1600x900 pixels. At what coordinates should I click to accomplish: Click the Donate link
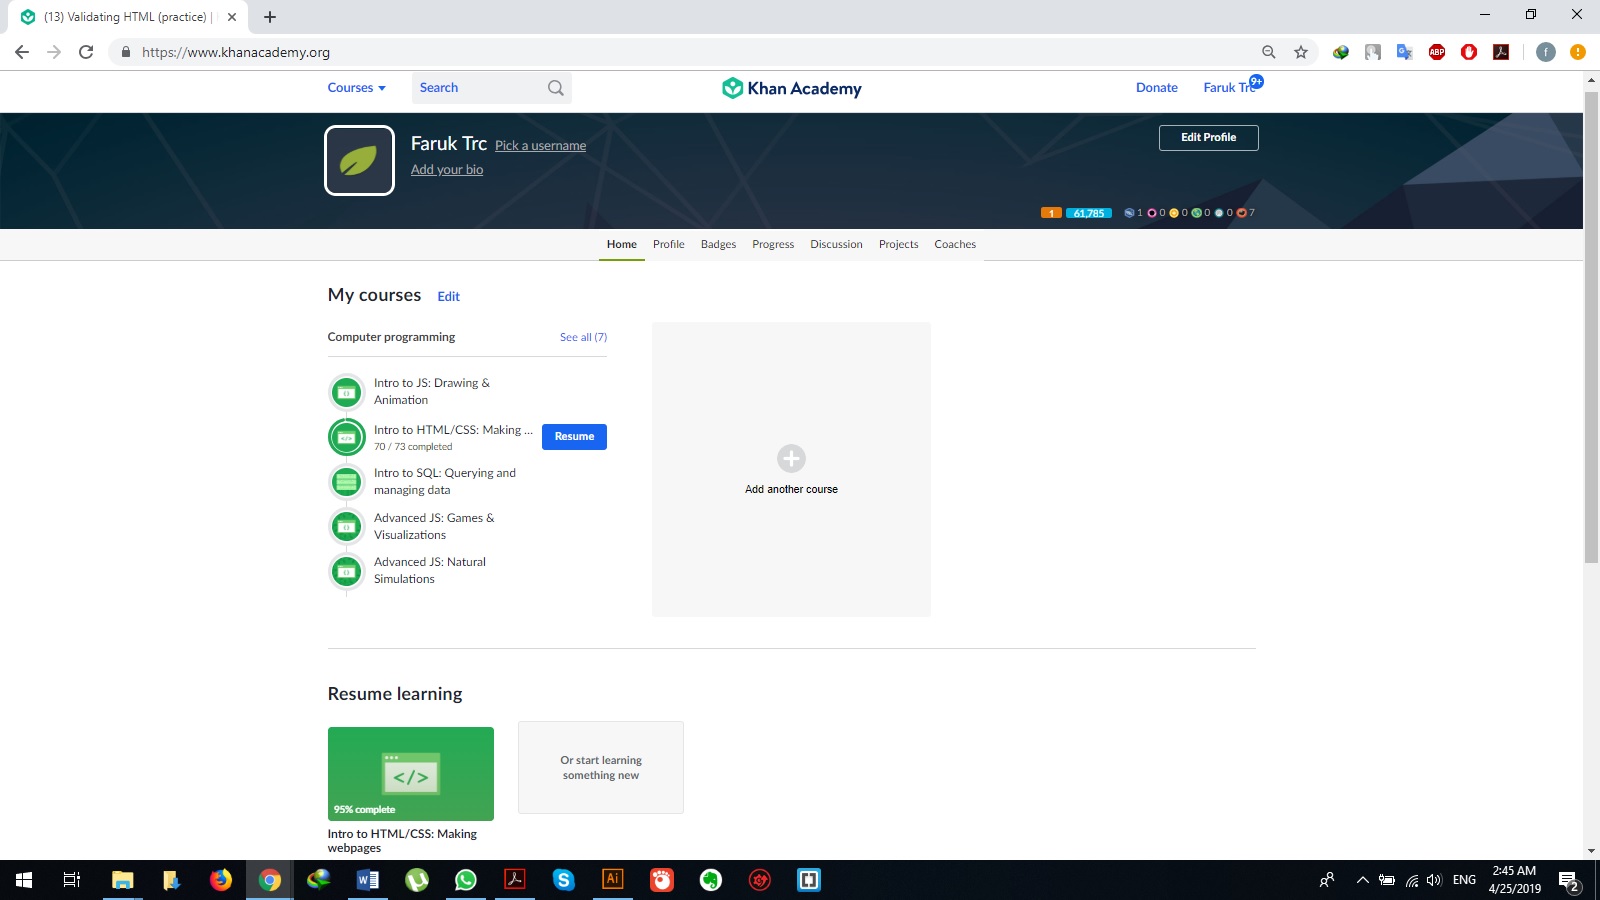1156,88
